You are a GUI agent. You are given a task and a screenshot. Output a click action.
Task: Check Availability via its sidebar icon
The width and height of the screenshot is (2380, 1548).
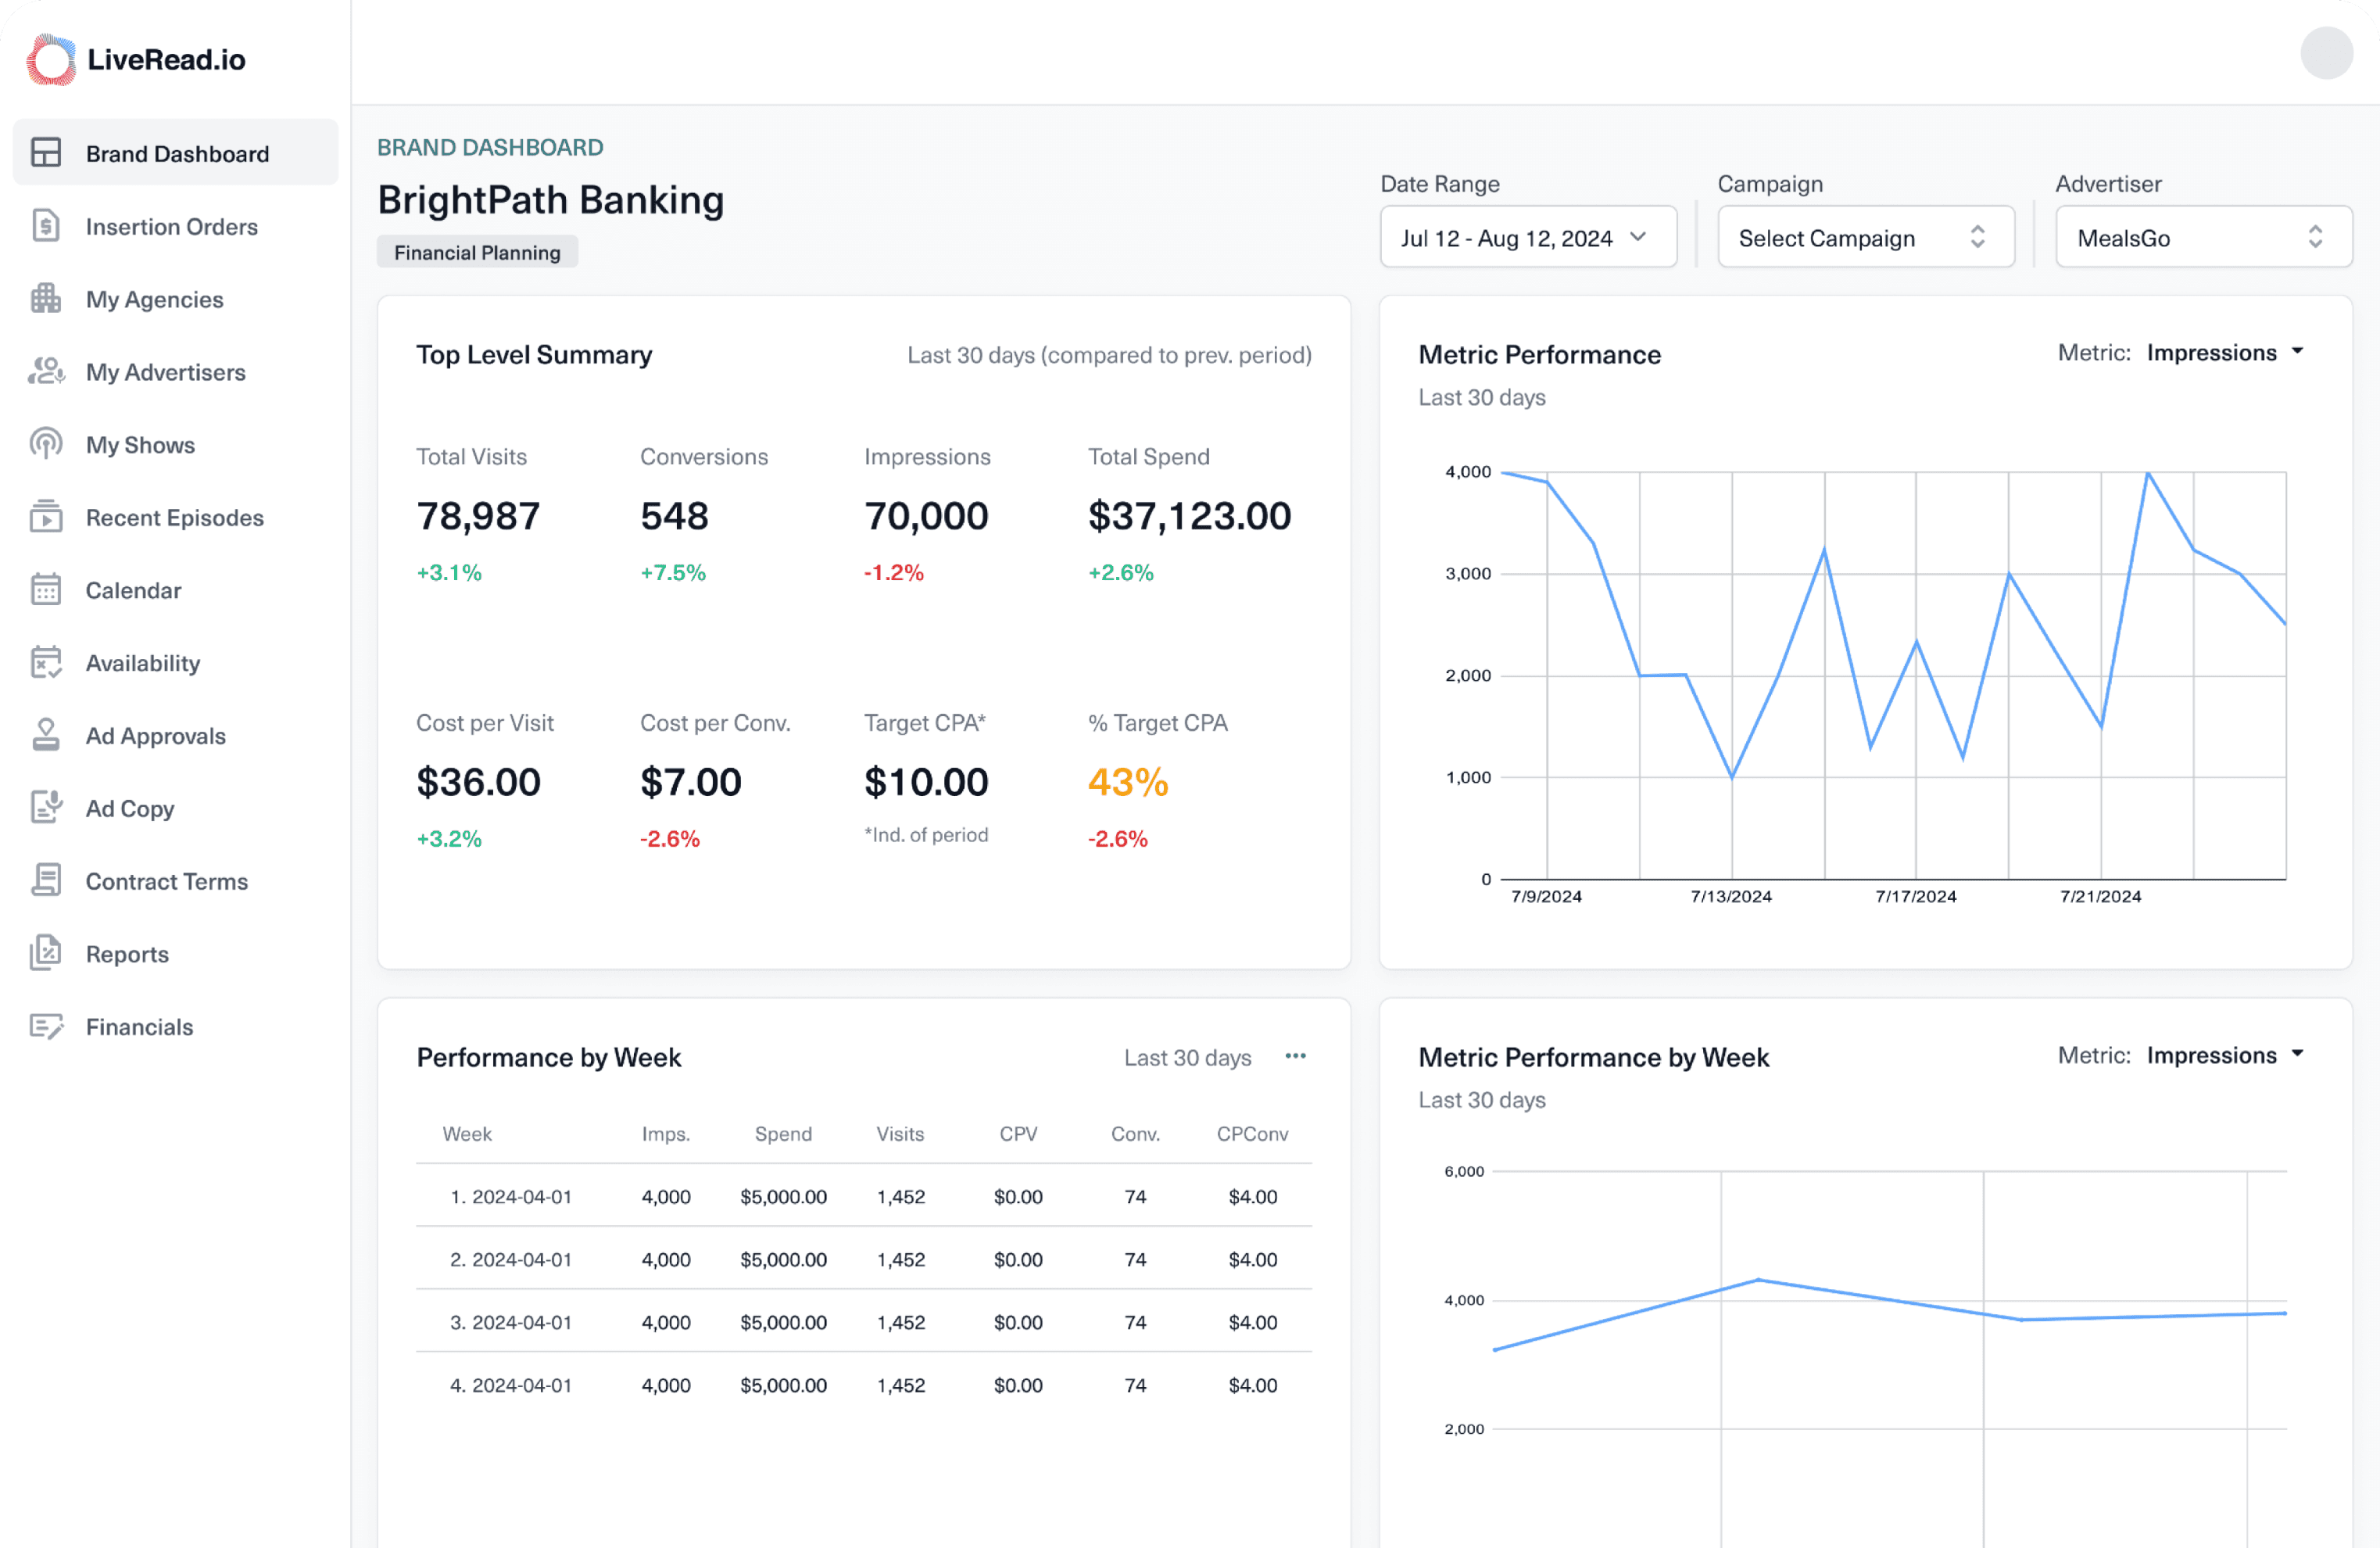(x=46, y=662)
